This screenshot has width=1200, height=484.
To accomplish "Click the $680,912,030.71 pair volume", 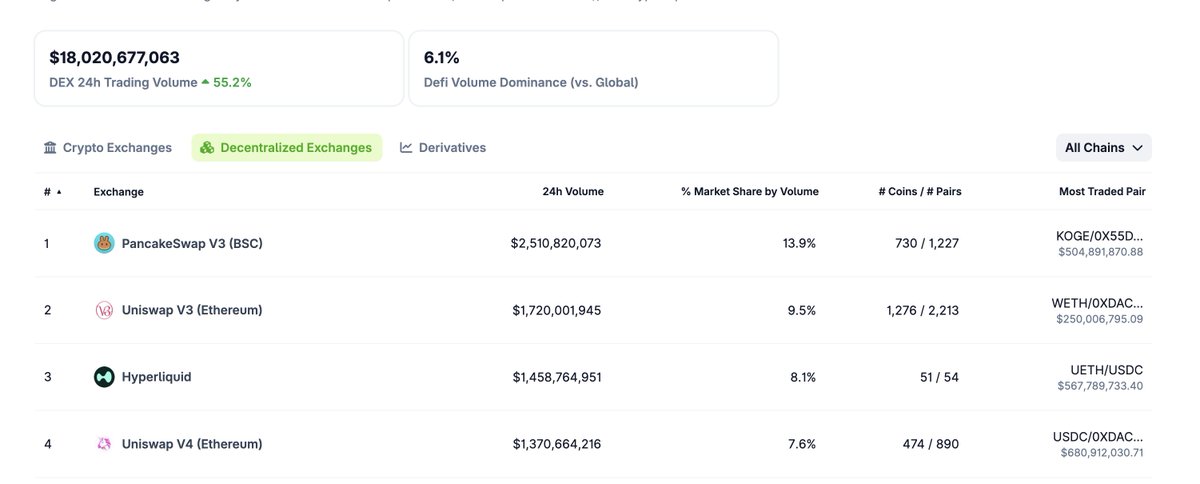I will pyautogui.click(x=1102, y=453).
